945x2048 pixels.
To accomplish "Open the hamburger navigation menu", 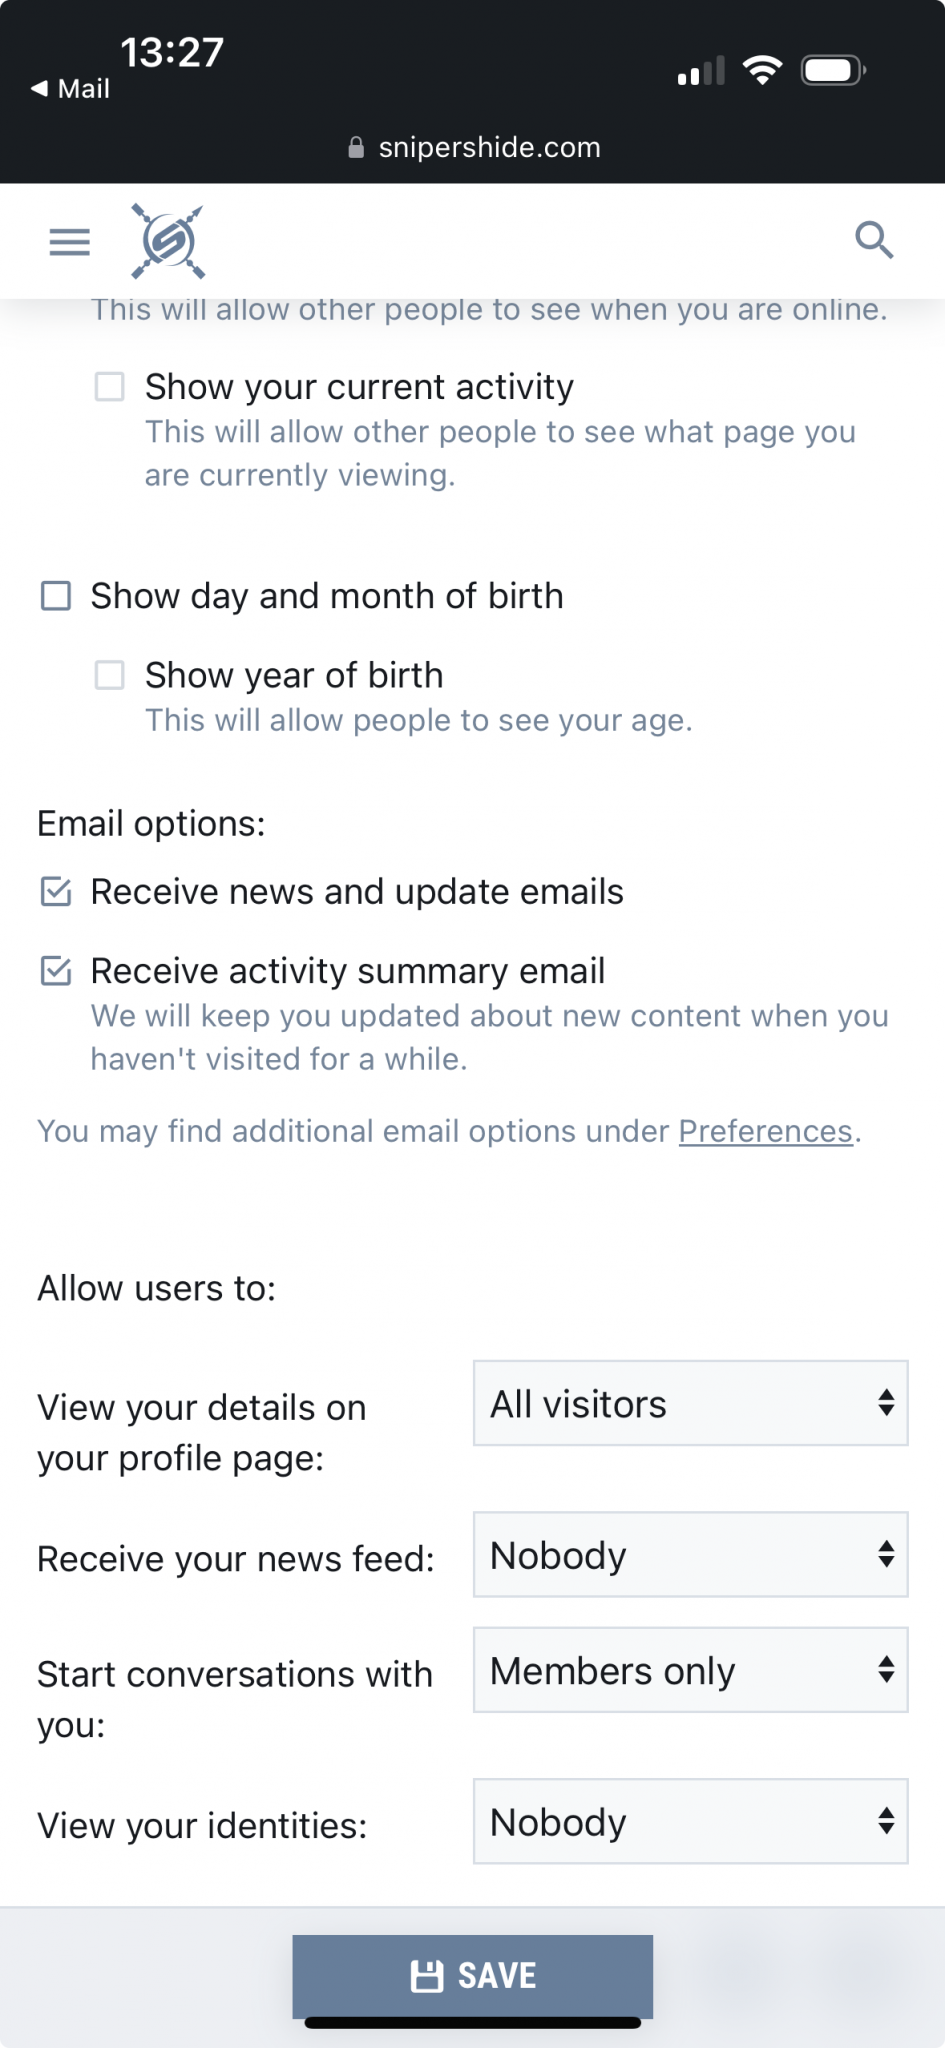I will 70,242.
